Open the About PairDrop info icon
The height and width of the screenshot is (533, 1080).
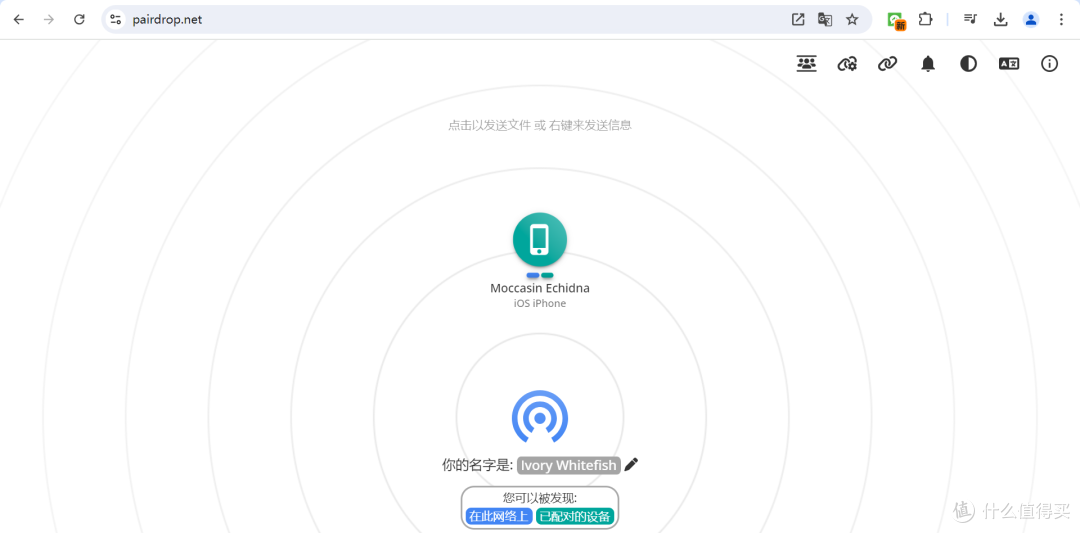[x=1049, y=64]
